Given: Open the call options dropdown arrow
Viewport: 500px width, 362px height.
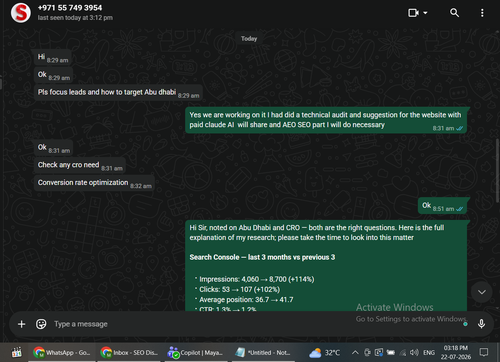Looking at the screenshot, I should coord(425,13).
